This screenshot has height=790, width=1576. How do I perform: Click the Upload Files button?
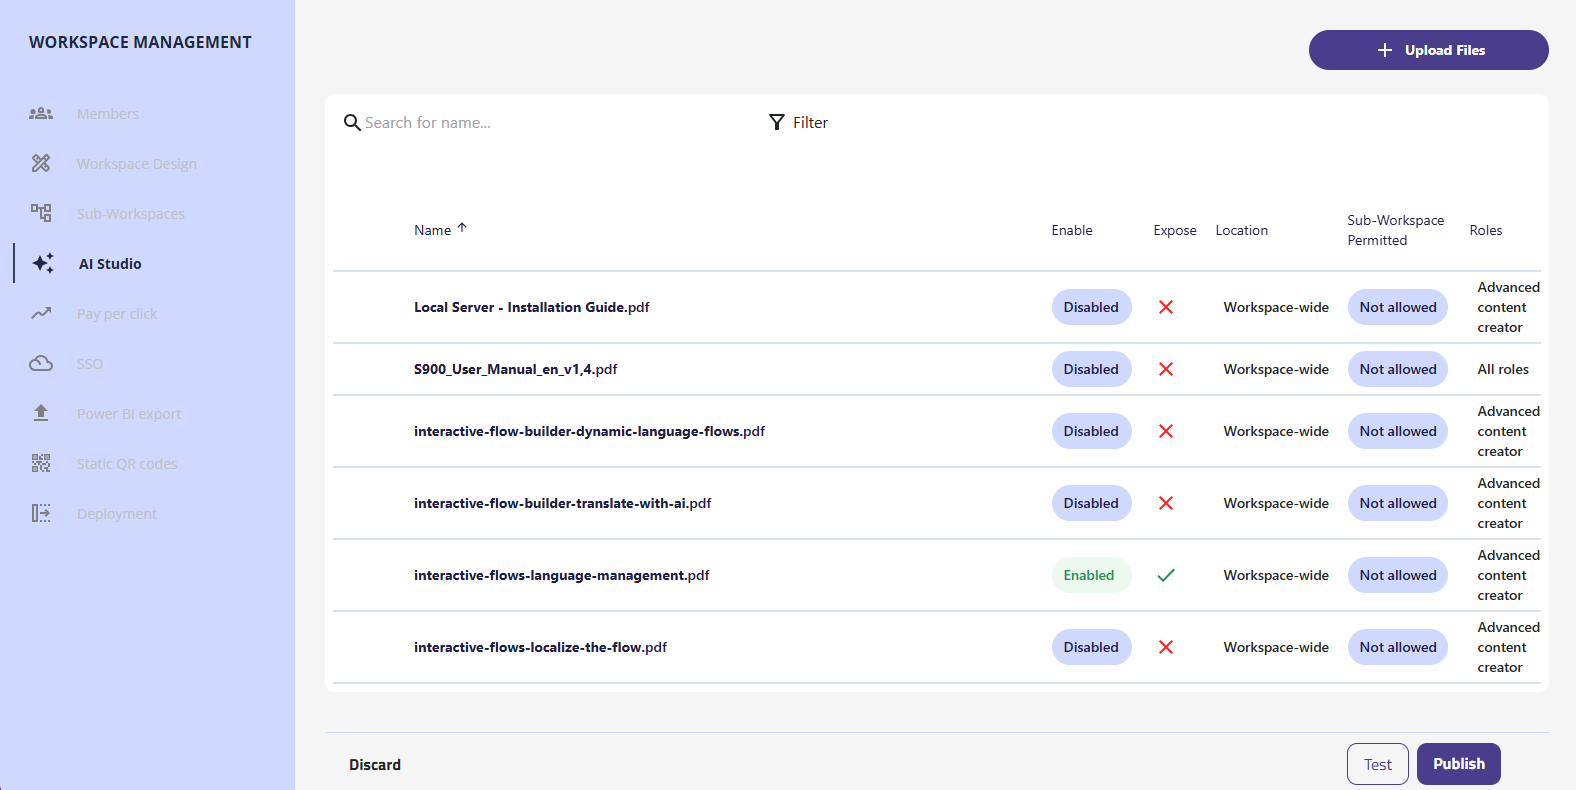pyautogui.click(x=1428, y=50)
